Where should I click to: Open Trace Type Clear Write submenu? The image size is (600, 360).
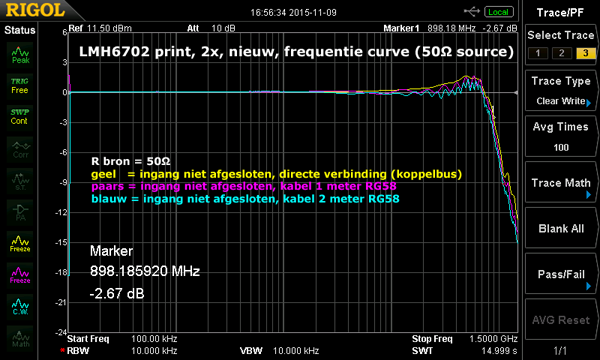[561, 91]
